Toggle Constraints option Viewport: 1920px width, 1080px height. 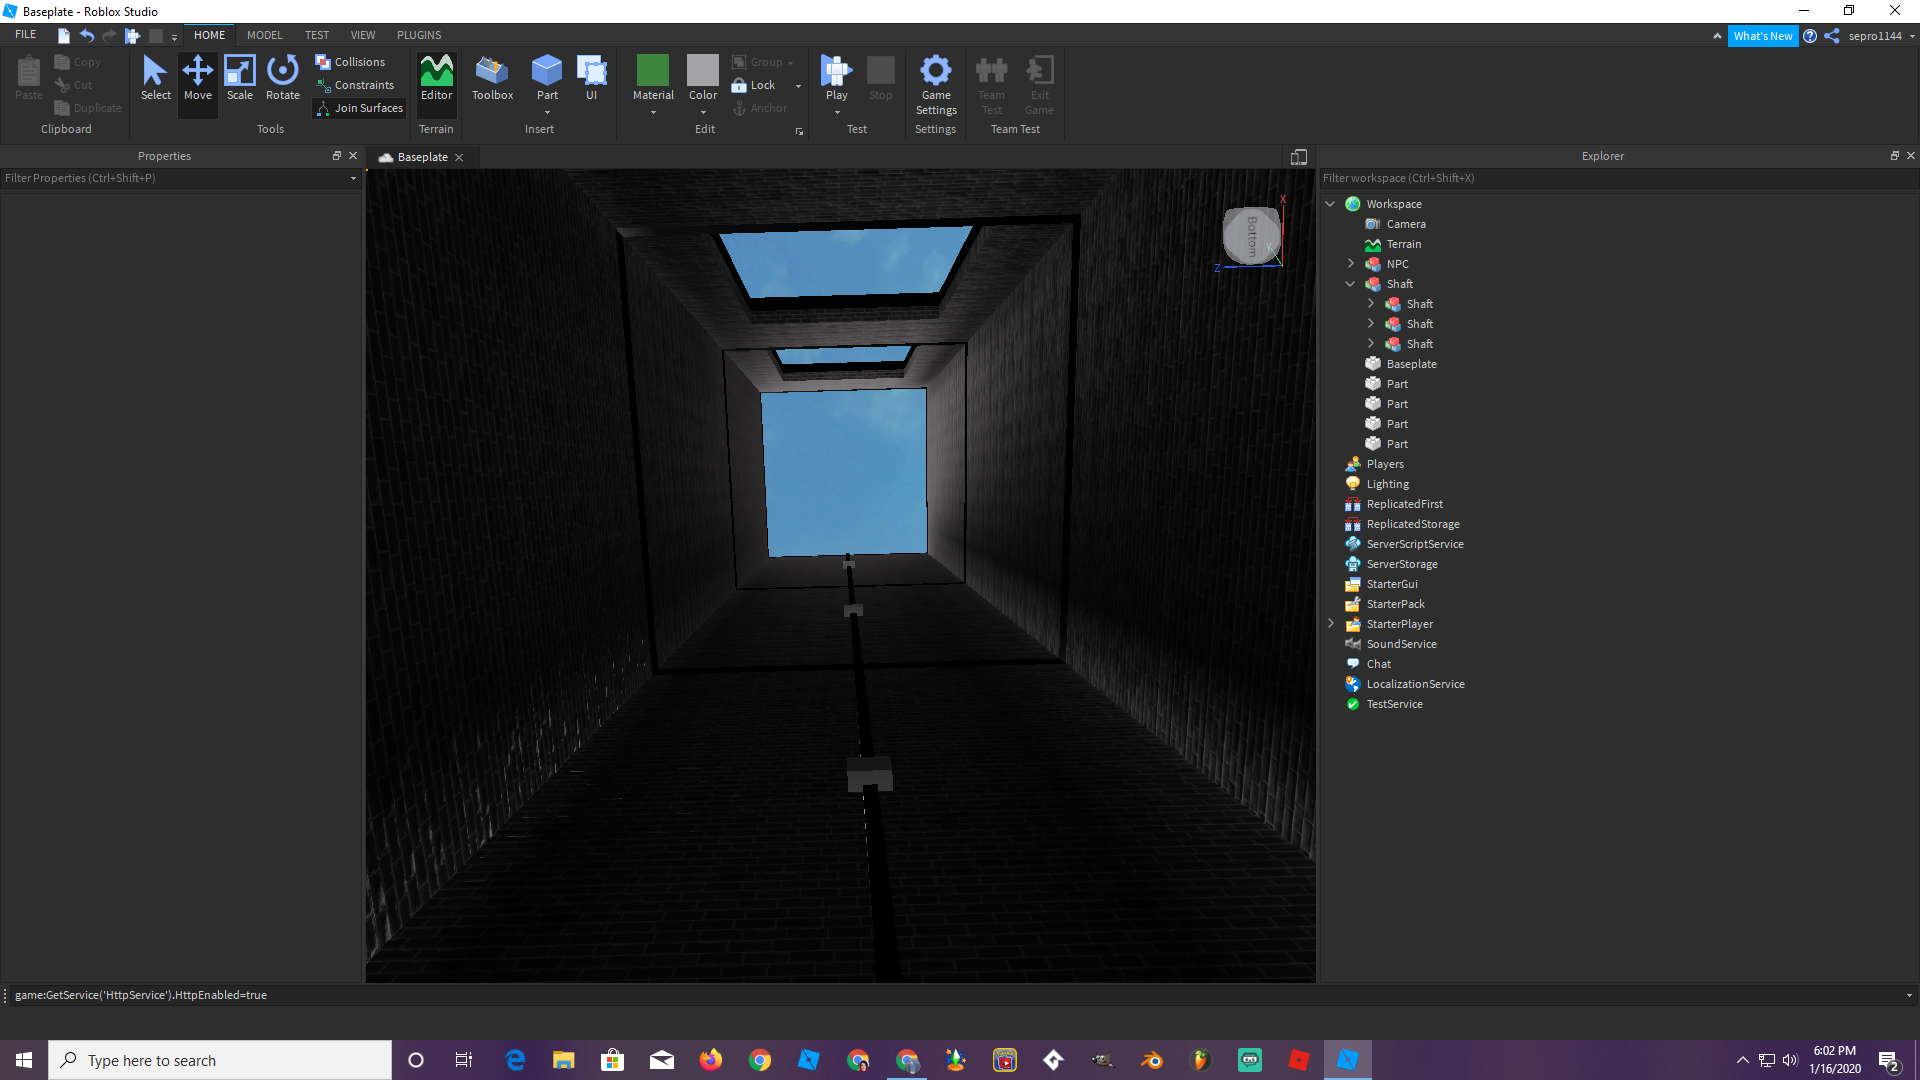tap(355, 85)
